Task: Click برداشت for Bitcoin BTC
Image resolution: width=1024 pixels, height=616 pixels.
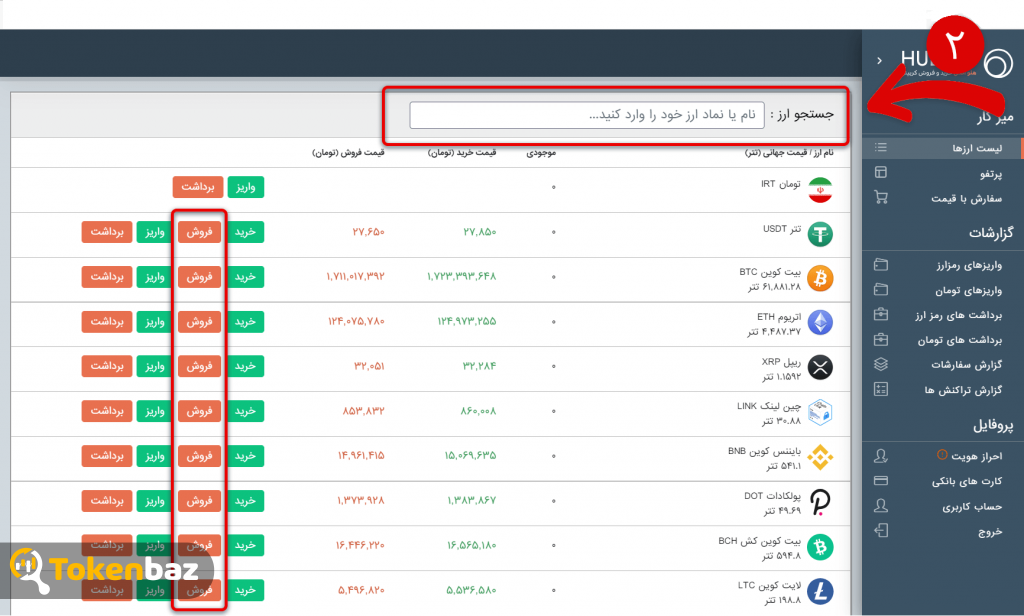Action: (107, 276)
